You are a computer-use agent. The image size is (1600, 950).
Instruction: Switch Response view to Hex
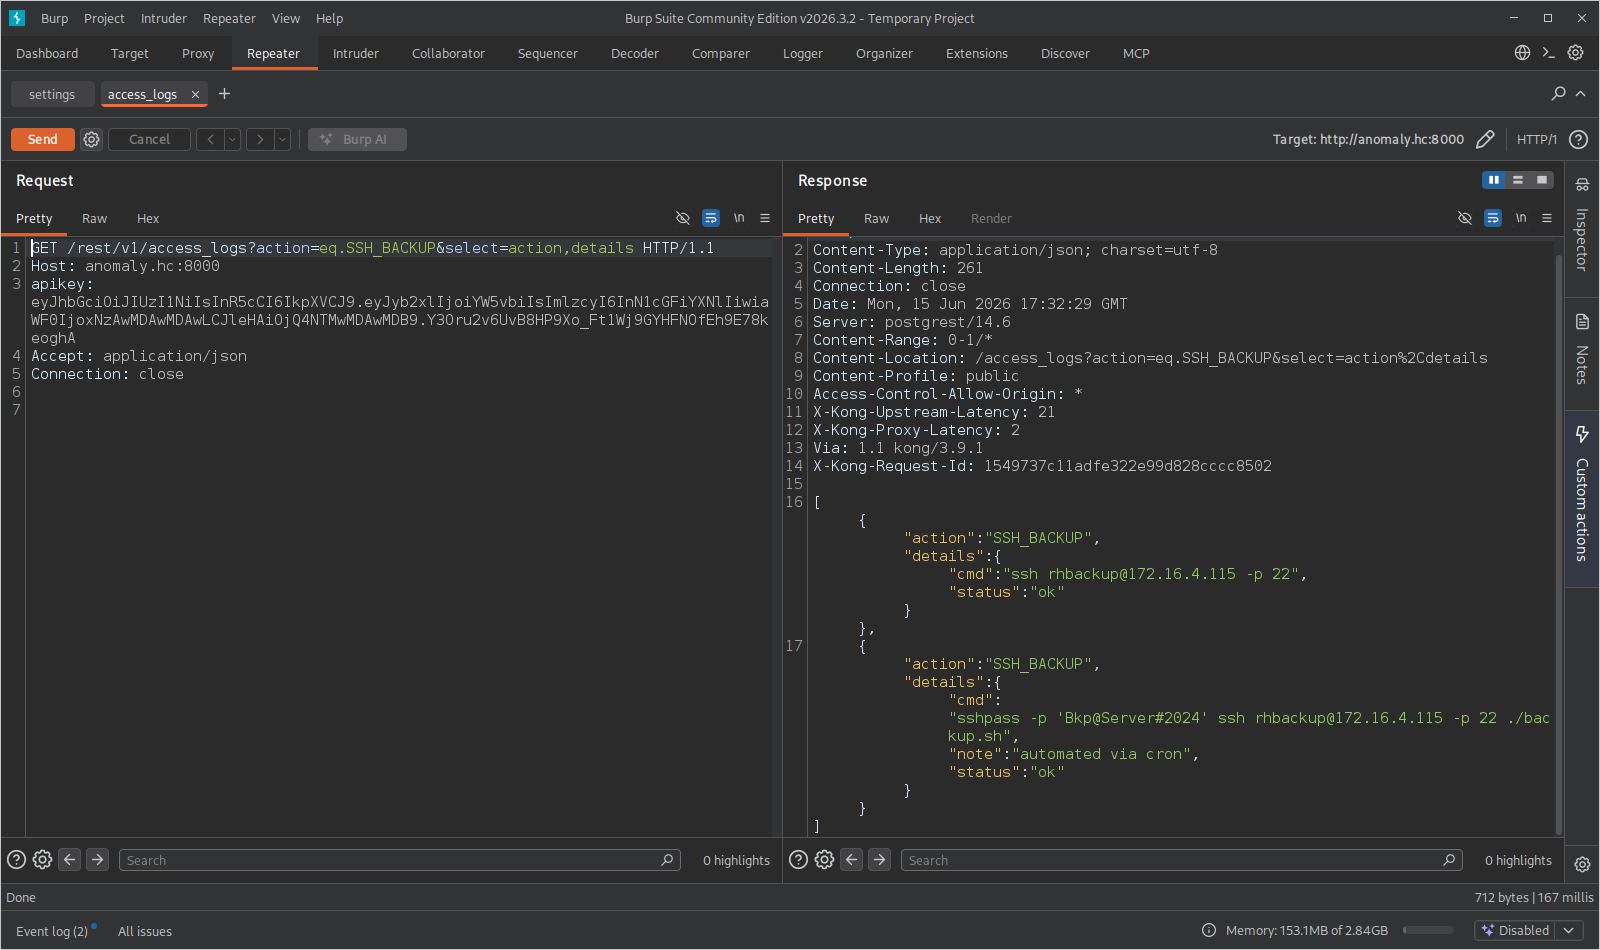pos(930,218)
